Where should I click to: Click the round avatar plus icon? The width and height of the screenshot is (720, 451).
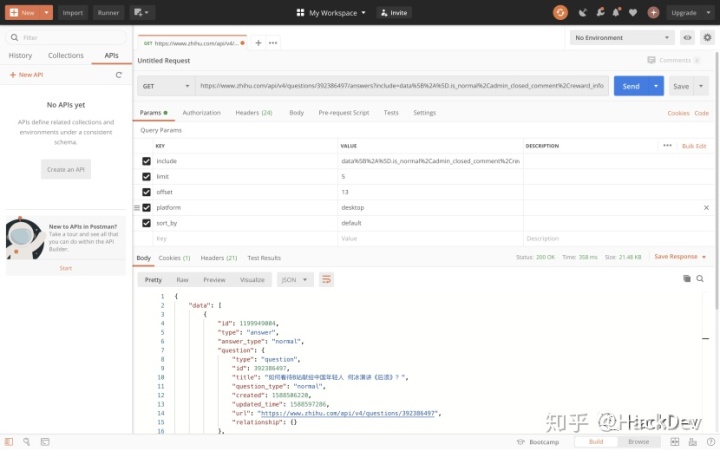pyautogui.click(x=653, y=12)
